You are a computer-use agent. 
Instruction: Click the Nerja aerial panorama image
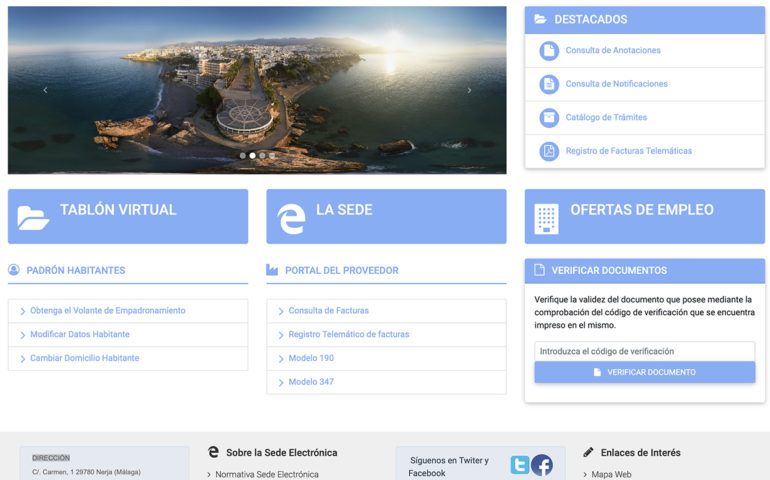pos(257,90)
